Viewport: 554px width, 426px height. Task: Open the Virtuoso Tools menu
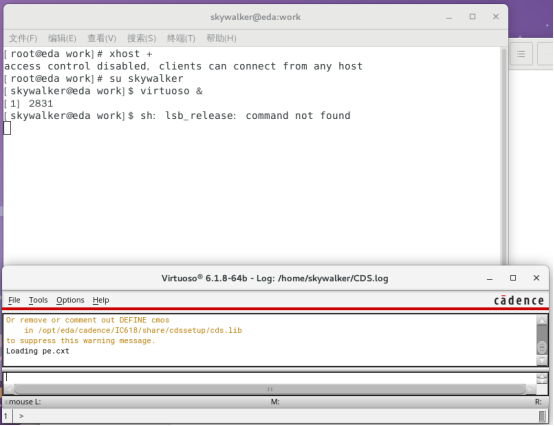38,300
